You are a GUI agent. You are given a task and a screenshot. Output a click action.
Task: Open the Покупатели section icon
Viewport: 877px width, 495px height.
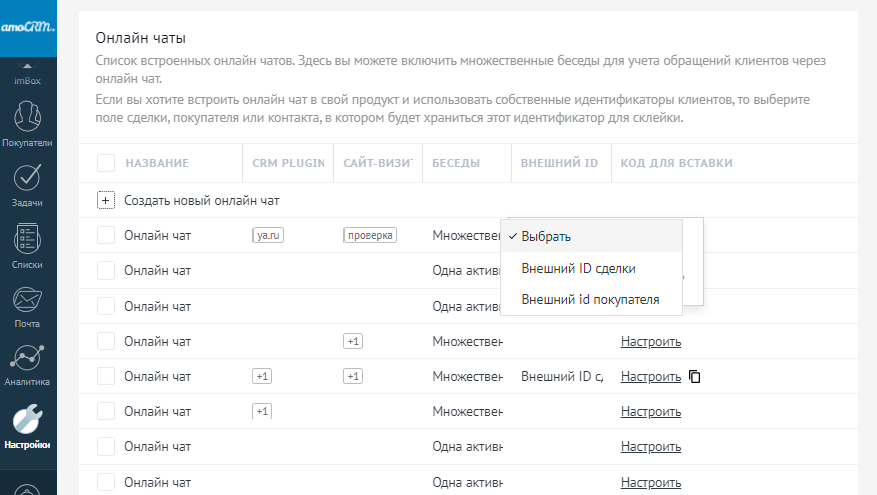(x=28, y=116)
